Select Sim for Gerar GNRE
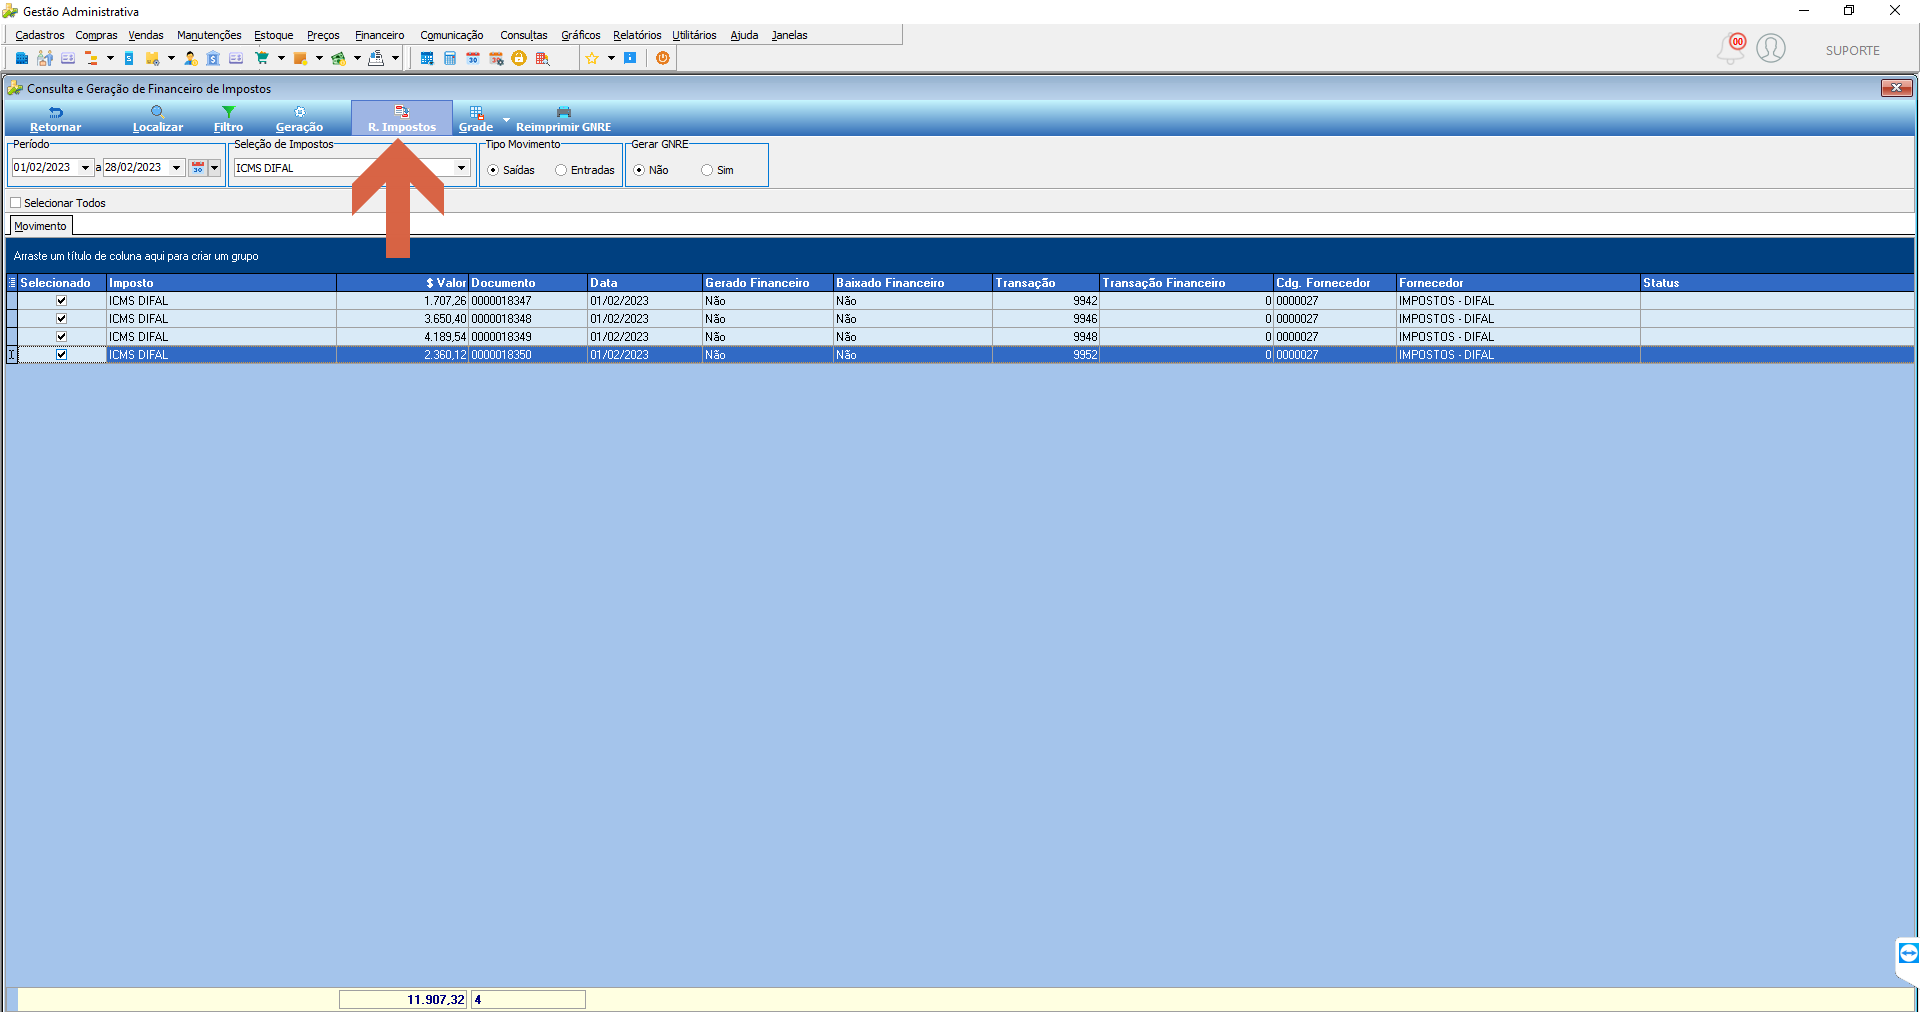Image resolution: width=1920 pixels, height=1012 pixels. (707, 170)
